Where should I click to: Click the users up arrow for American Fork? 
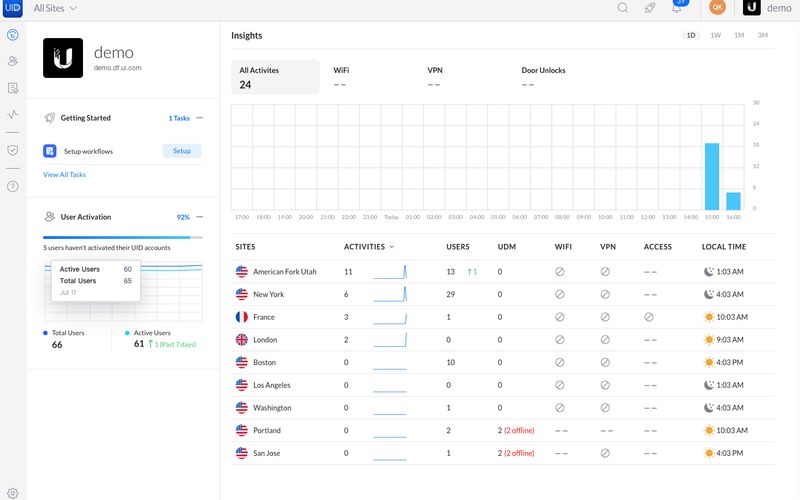472,271
